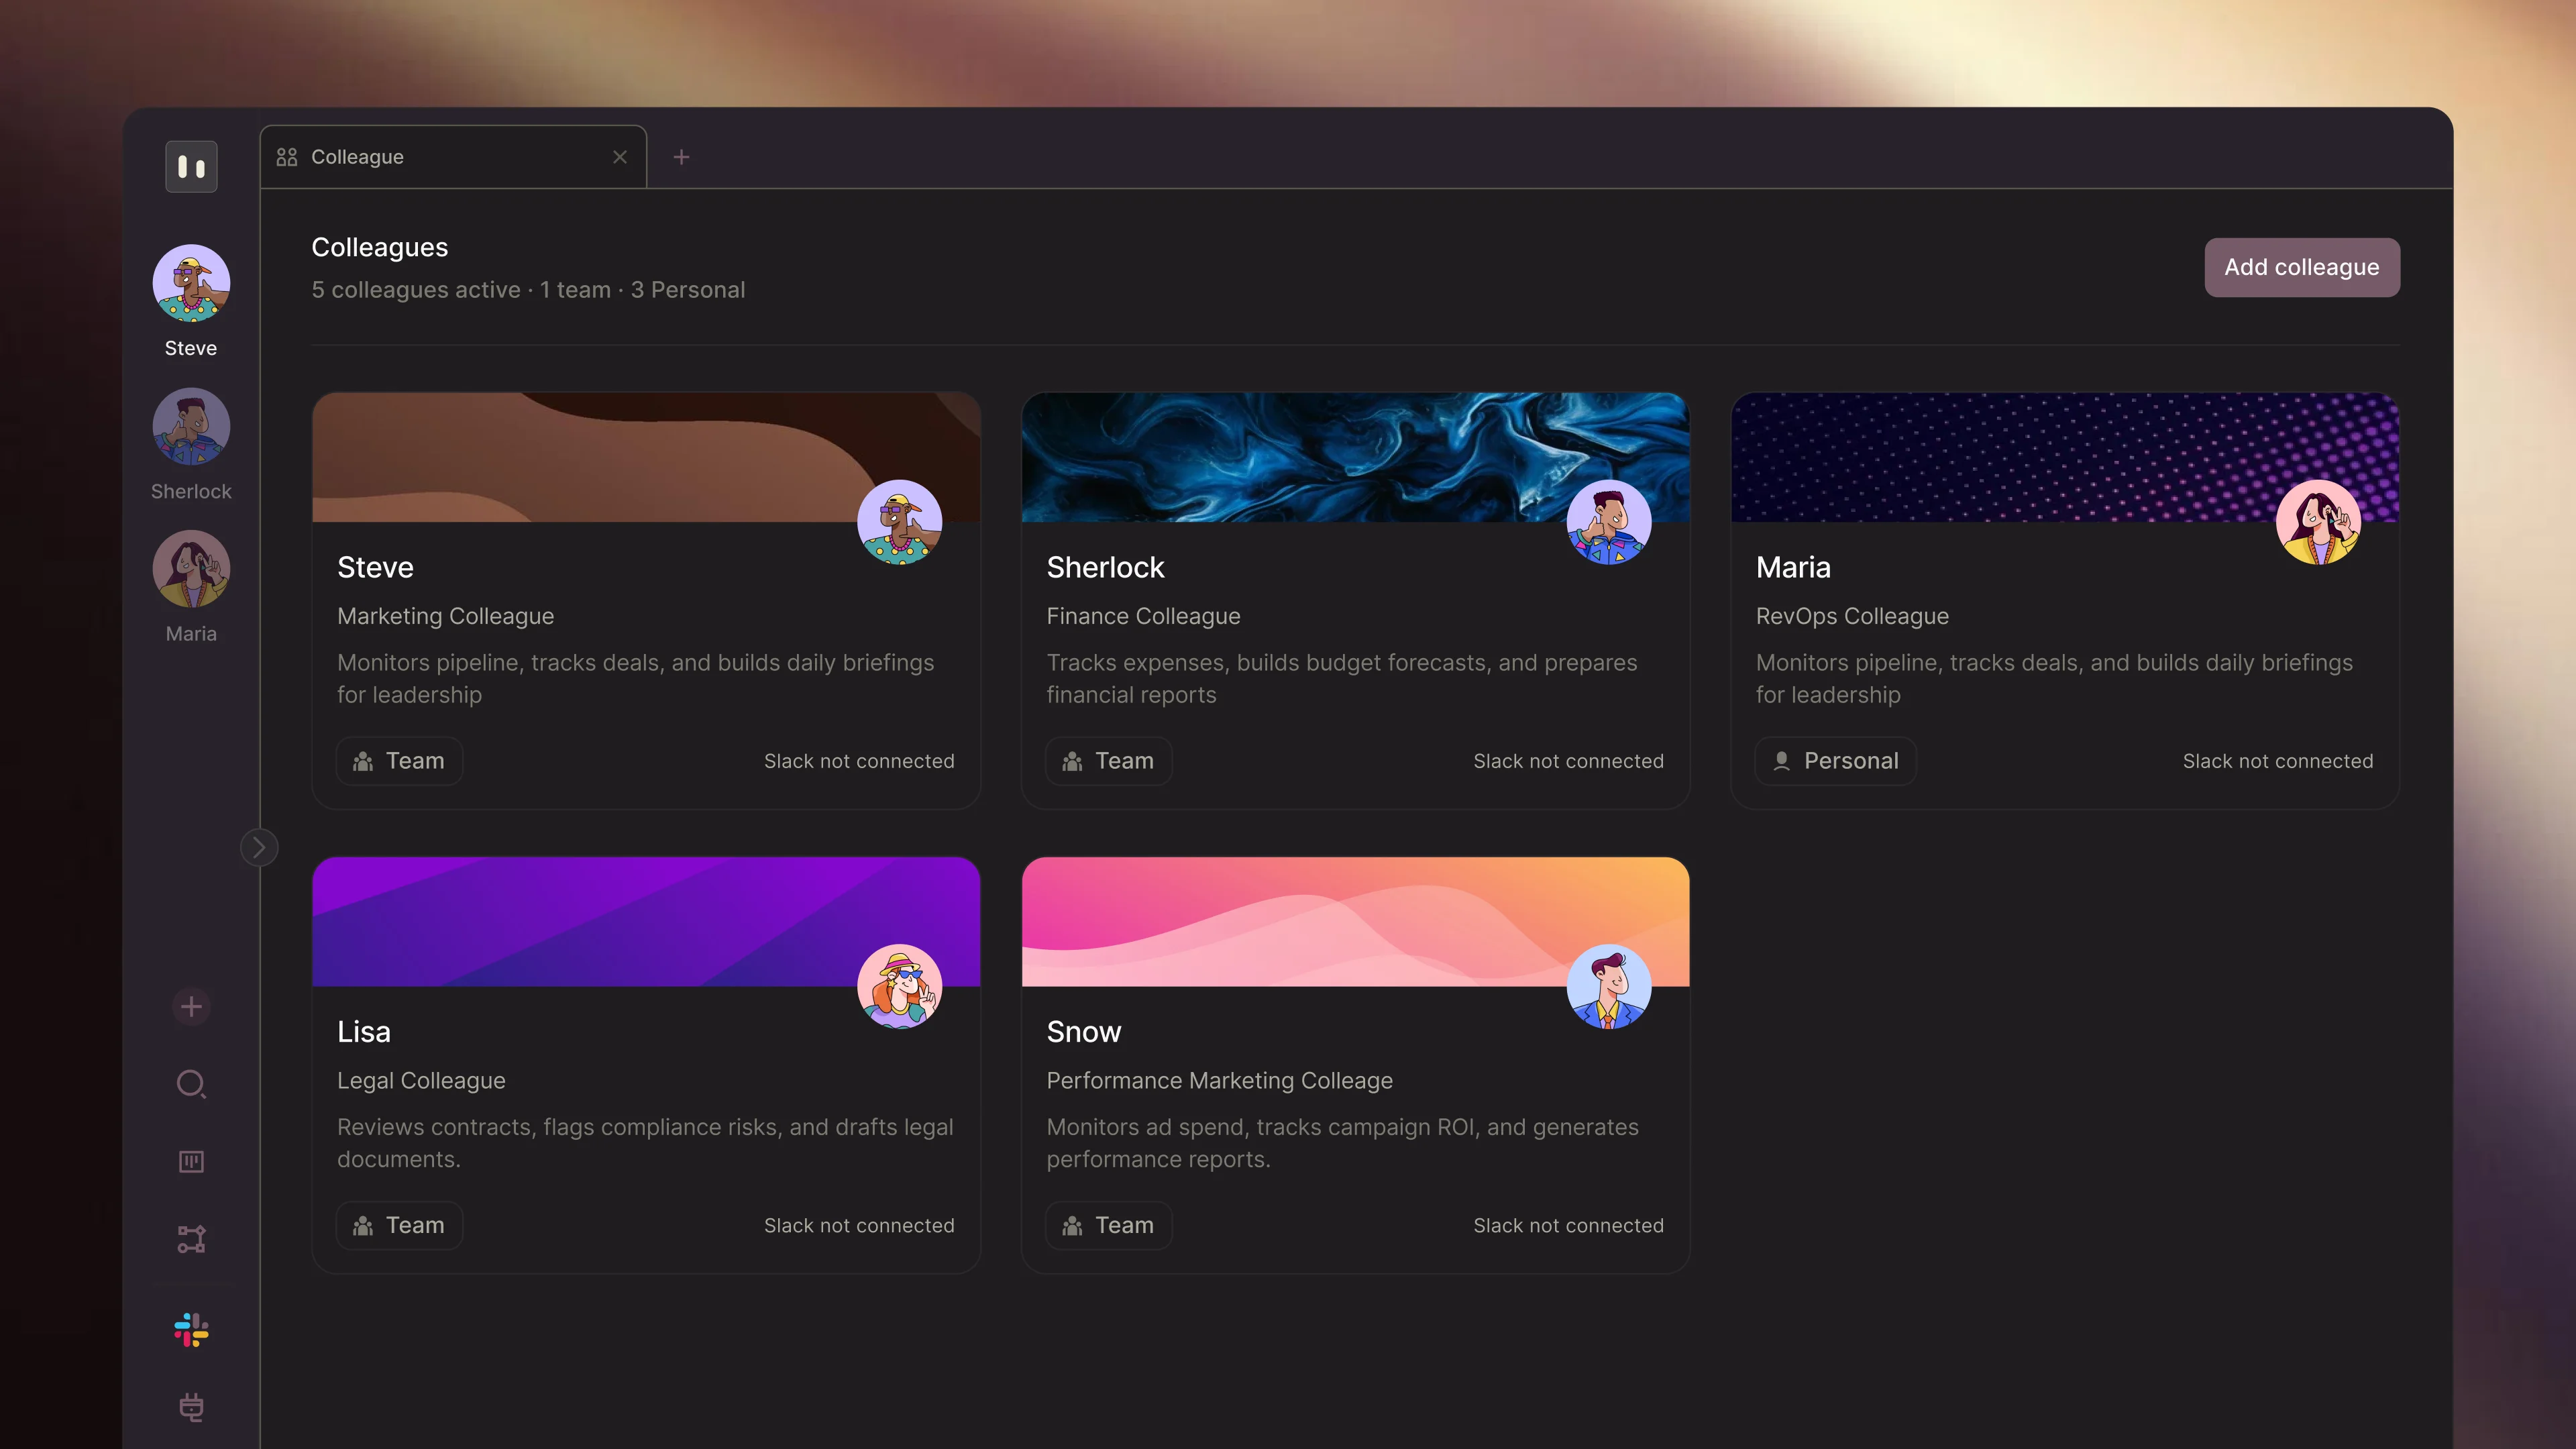Click the Add colleague button
The width and height of the screenshot is (2576, 1449).
click(2301, 267)
